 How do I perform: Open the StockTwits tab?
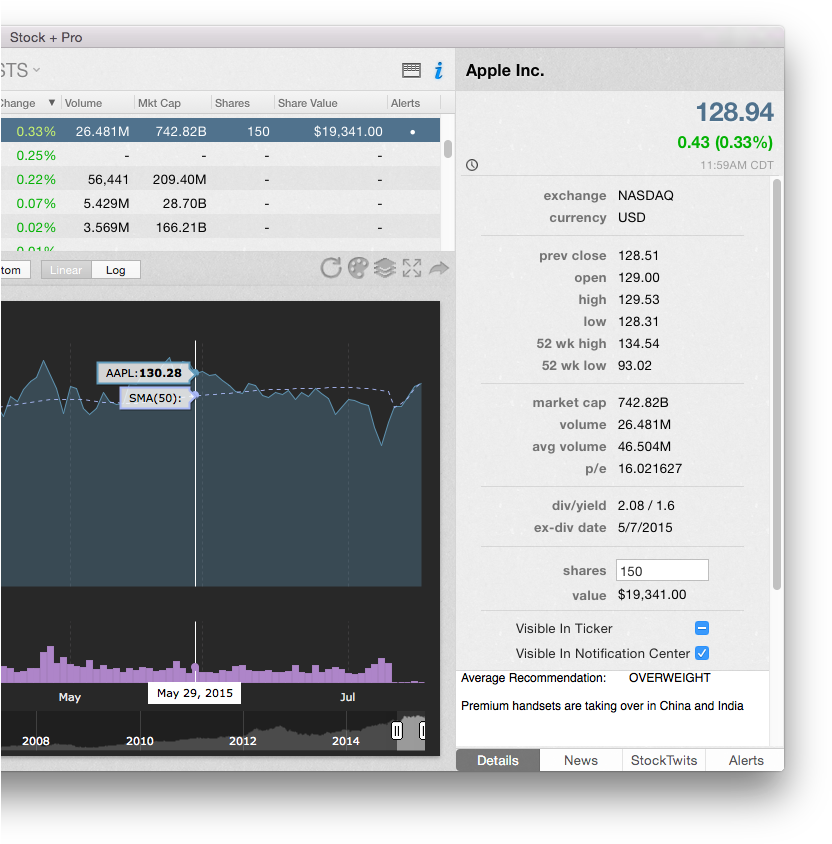664,760
